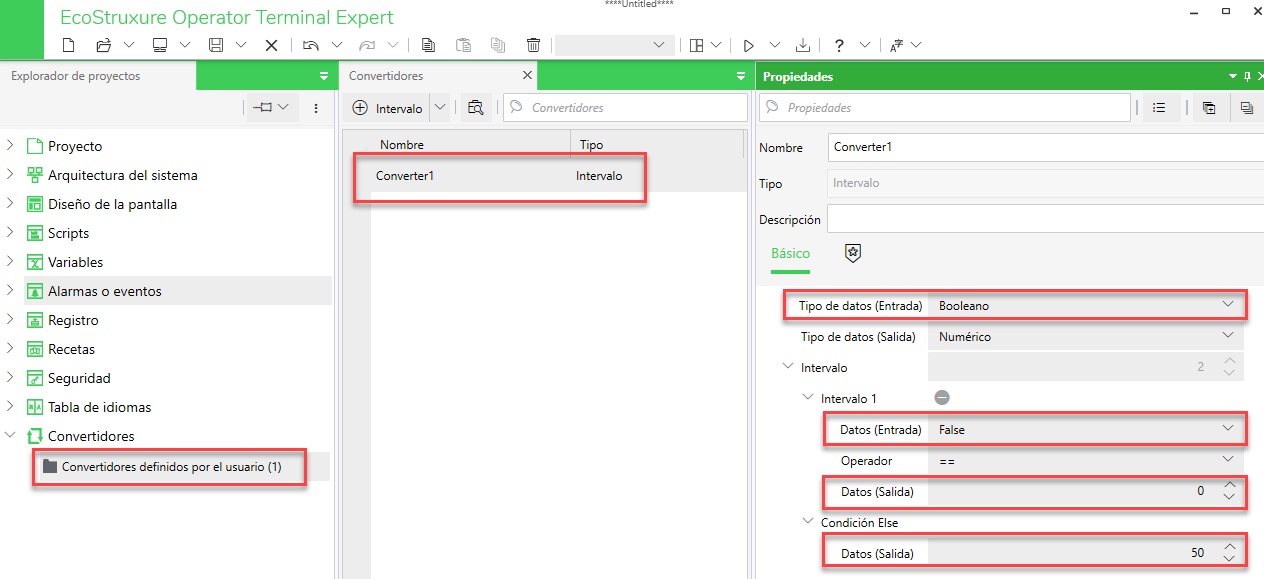
Task: Select the Scripts tree item
Action: point(68,233)
